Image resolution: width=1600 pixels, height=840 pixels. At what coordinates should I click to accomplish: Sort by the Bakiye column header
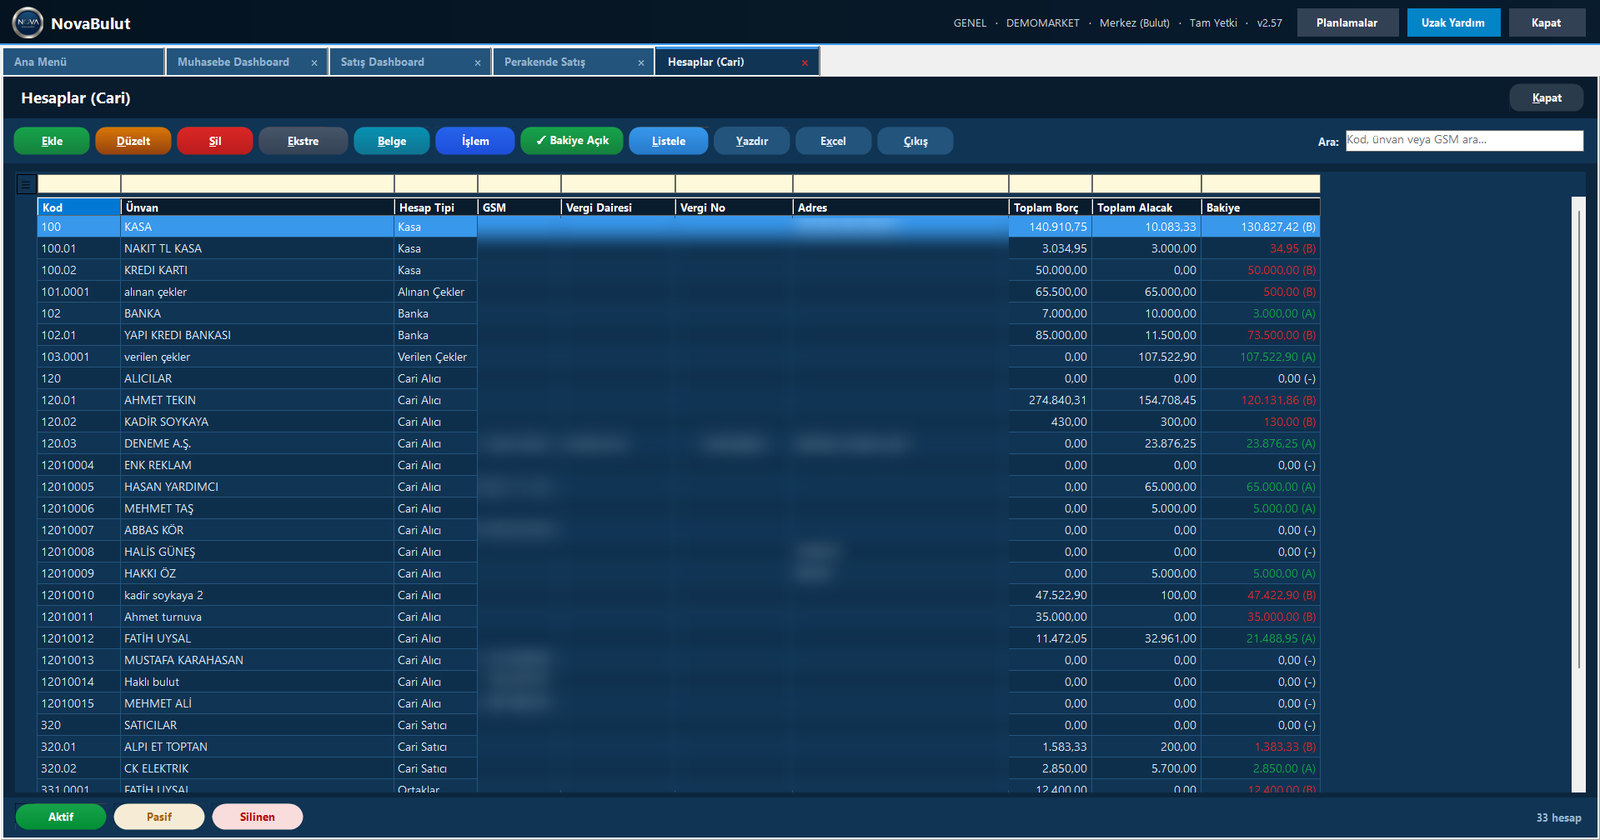point(1260,208)
